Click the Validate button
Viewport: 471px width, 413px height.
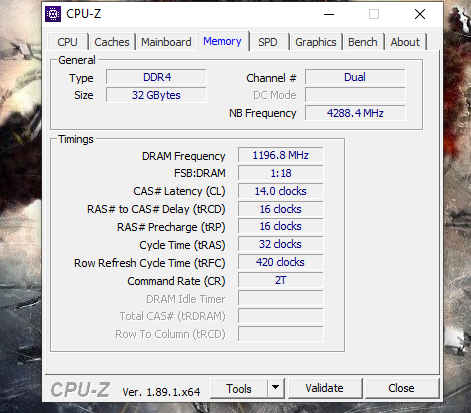[325, 388]
